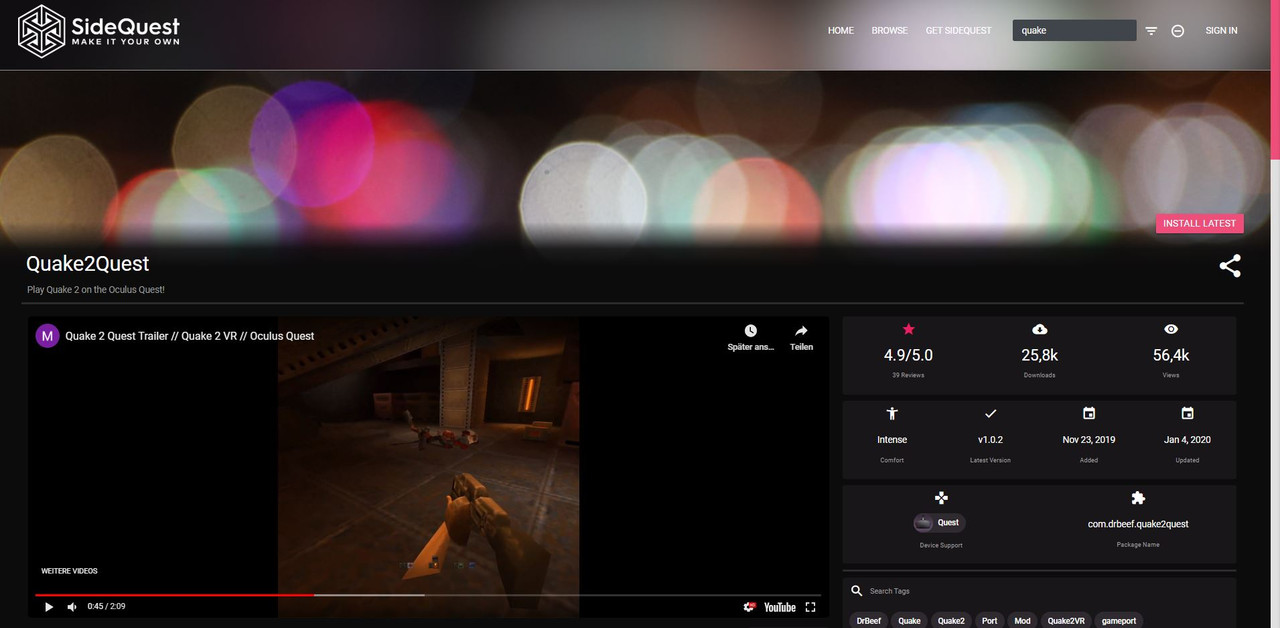Open the GET SIDEQUEST menu item
The image size is (1280, 628).
(958, 31)
